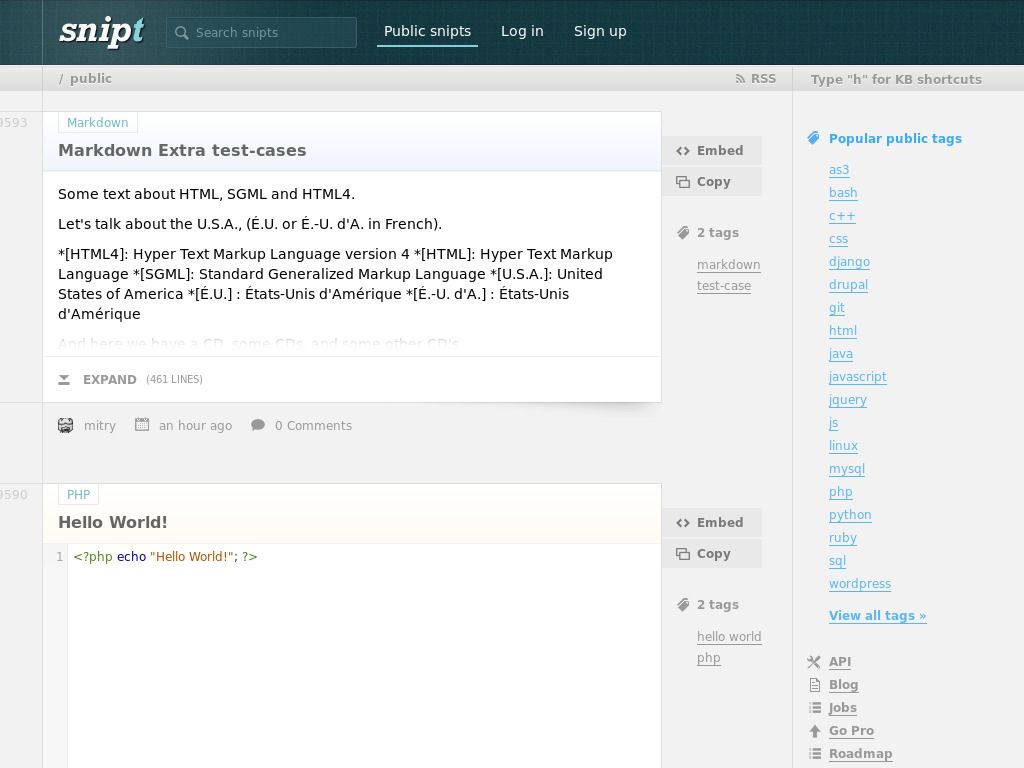Click the mitry username link
This screenshot has width=1024, height=768.
(100, 425)
